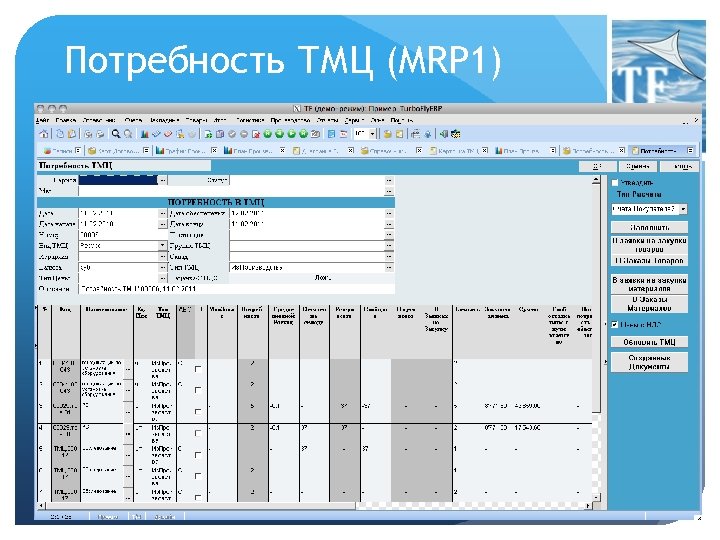Viewport: 720px width, 540px height.
Task: Open the home icon in toolbar
Action: (44, 134)
